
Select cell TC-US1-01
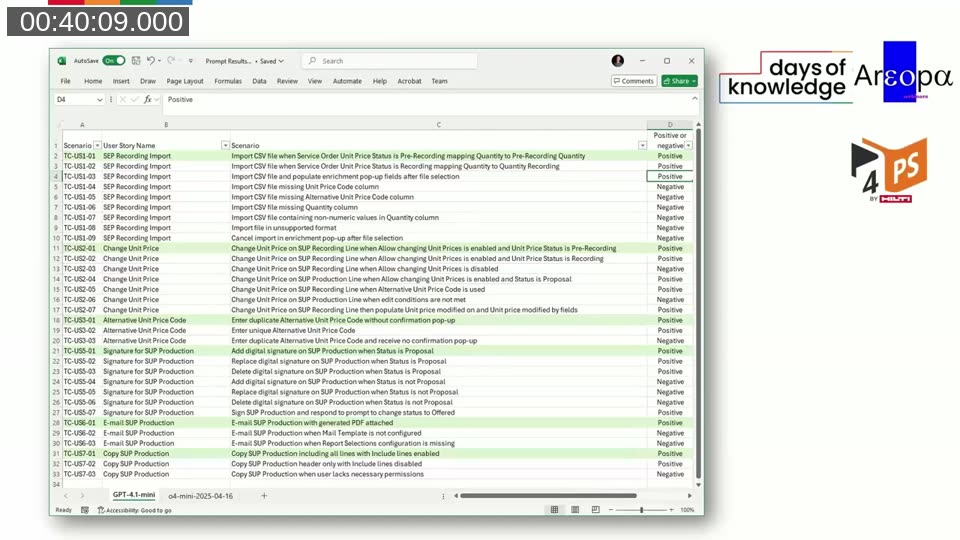coord(81,156)
